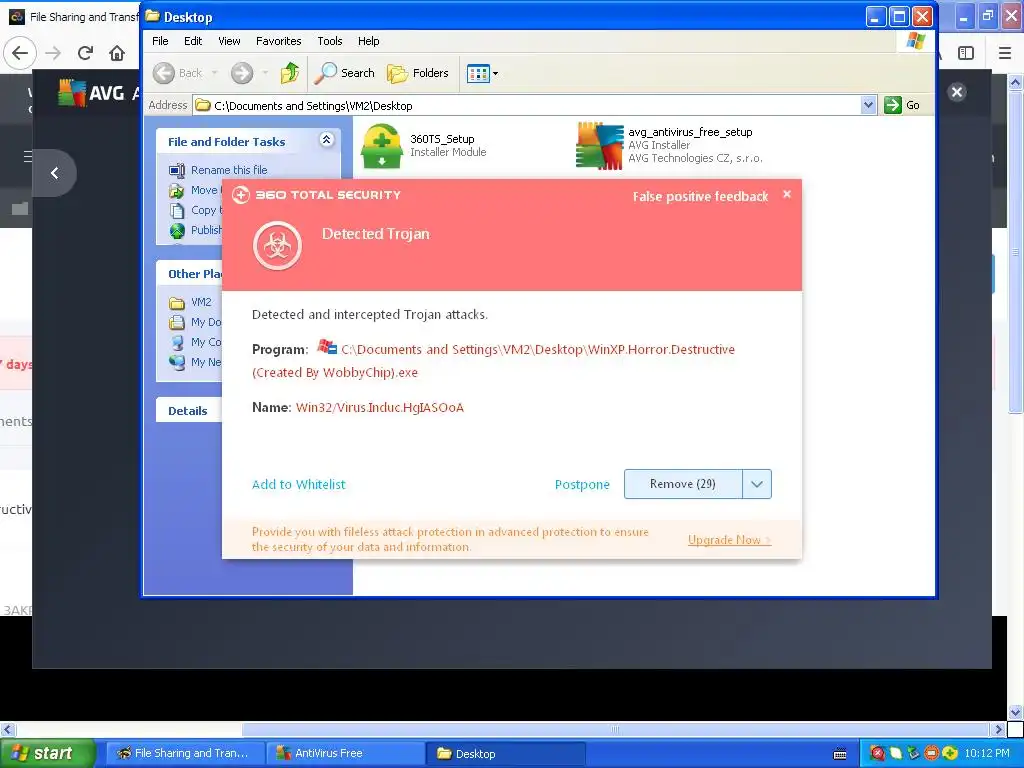Click the browser forward arrow
Viewport: 1024px width, 768px height.
[53, 53]
